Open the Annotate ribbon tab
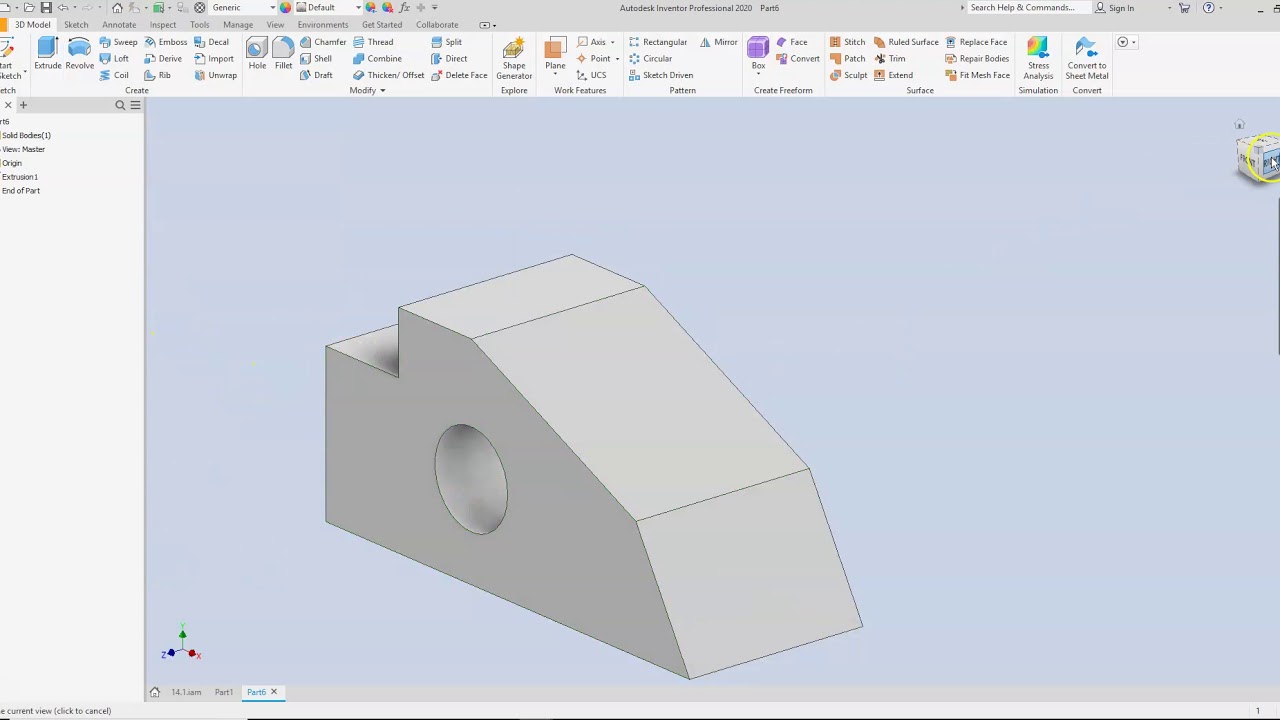The height and width of the screenshot is (720, 1280). pyautogui.click(x=119, y=25)
